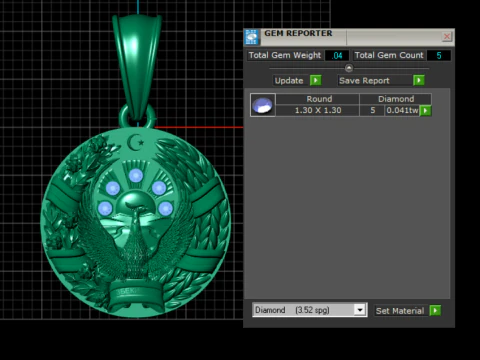Click the green arrow beside 0.041tw

coord(425,111)
